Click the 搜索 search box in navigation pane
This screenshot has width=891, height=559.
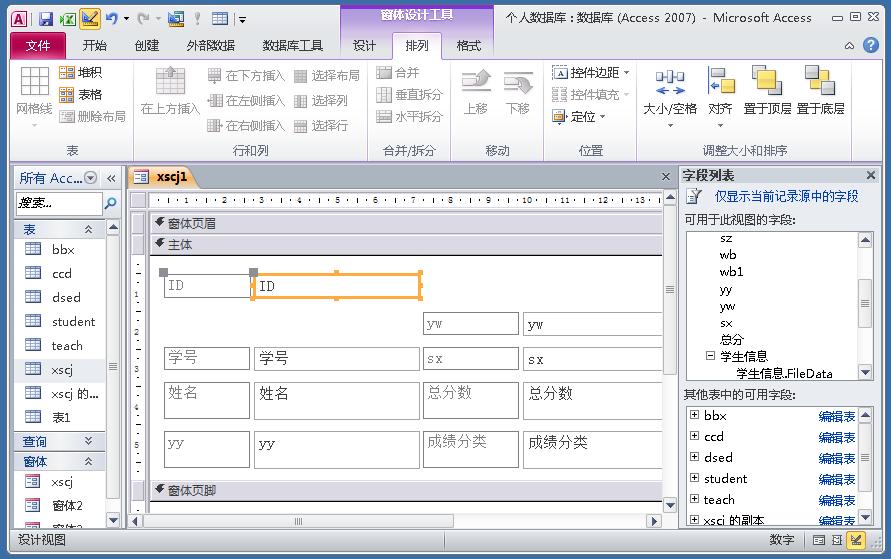(x=58, y=203)
